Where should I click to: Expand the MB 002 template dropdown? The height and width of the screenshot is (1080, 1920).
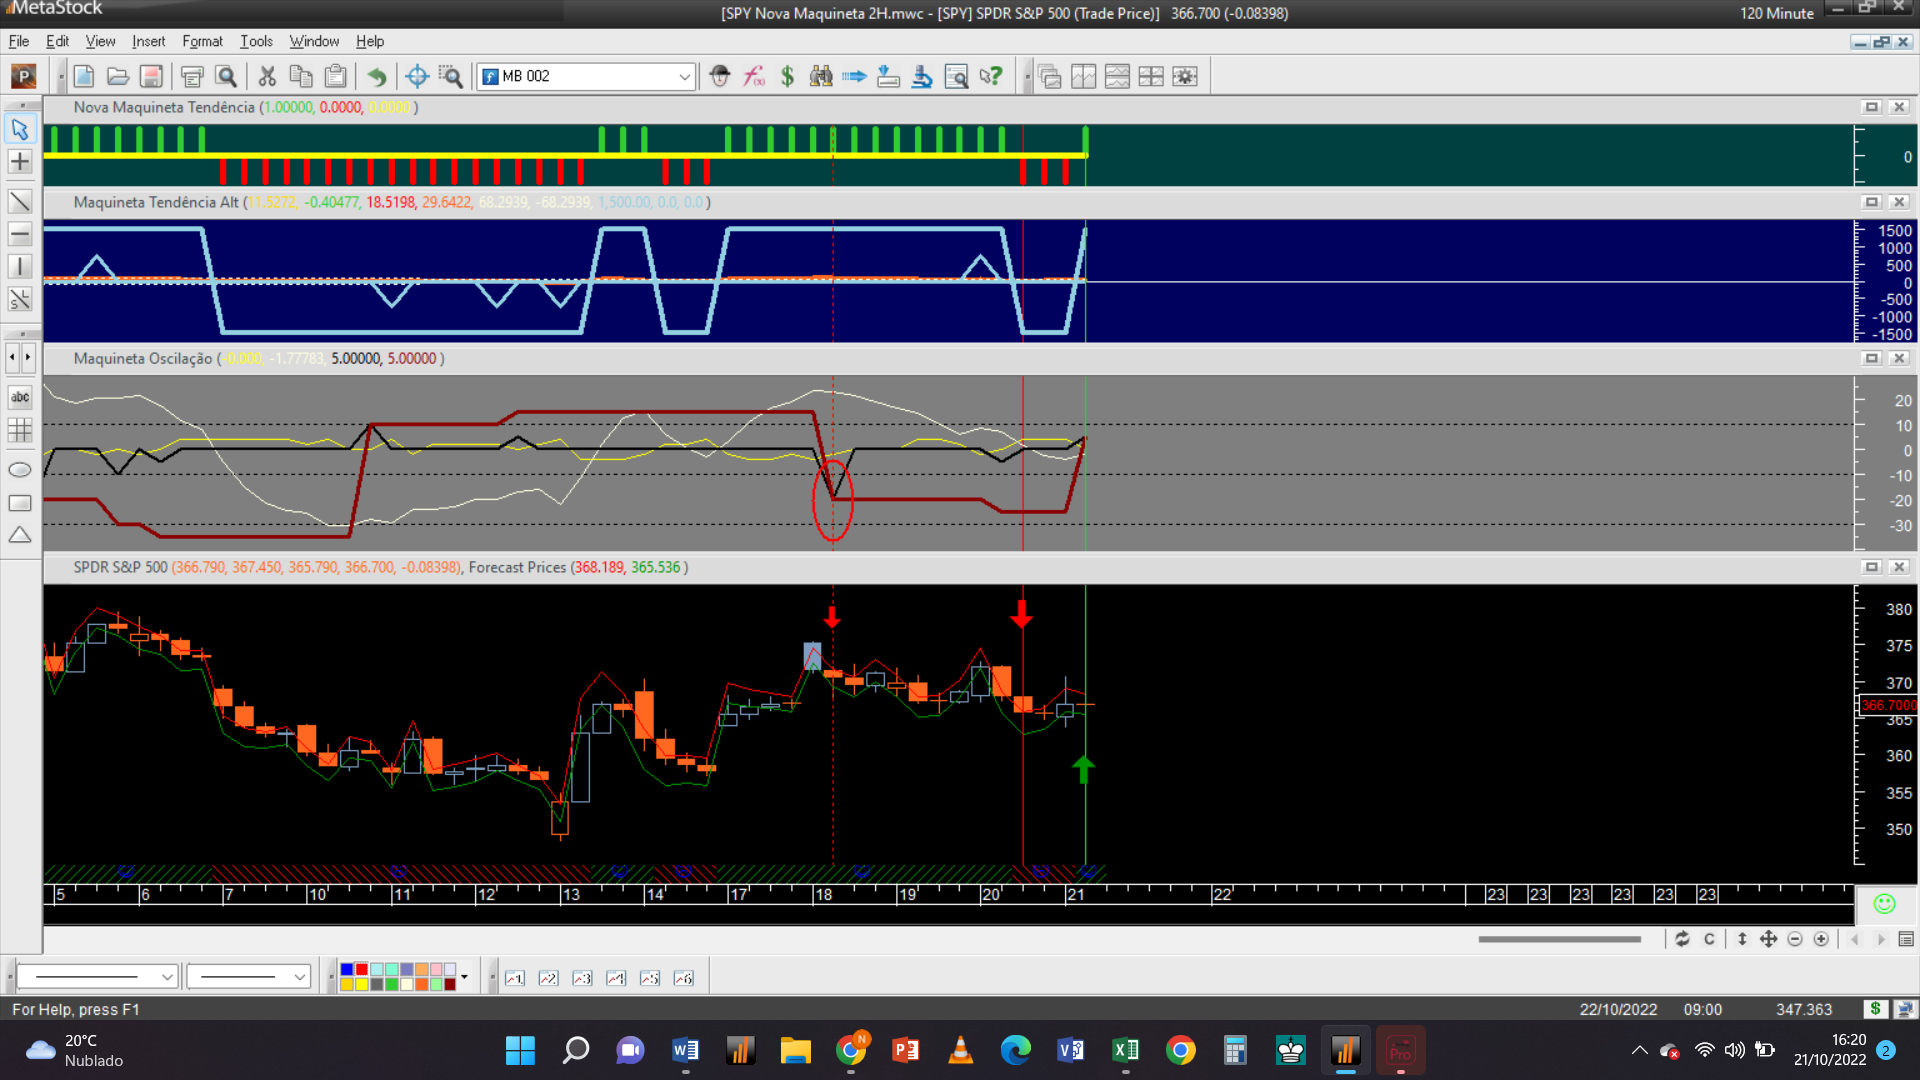coord(684,76)
